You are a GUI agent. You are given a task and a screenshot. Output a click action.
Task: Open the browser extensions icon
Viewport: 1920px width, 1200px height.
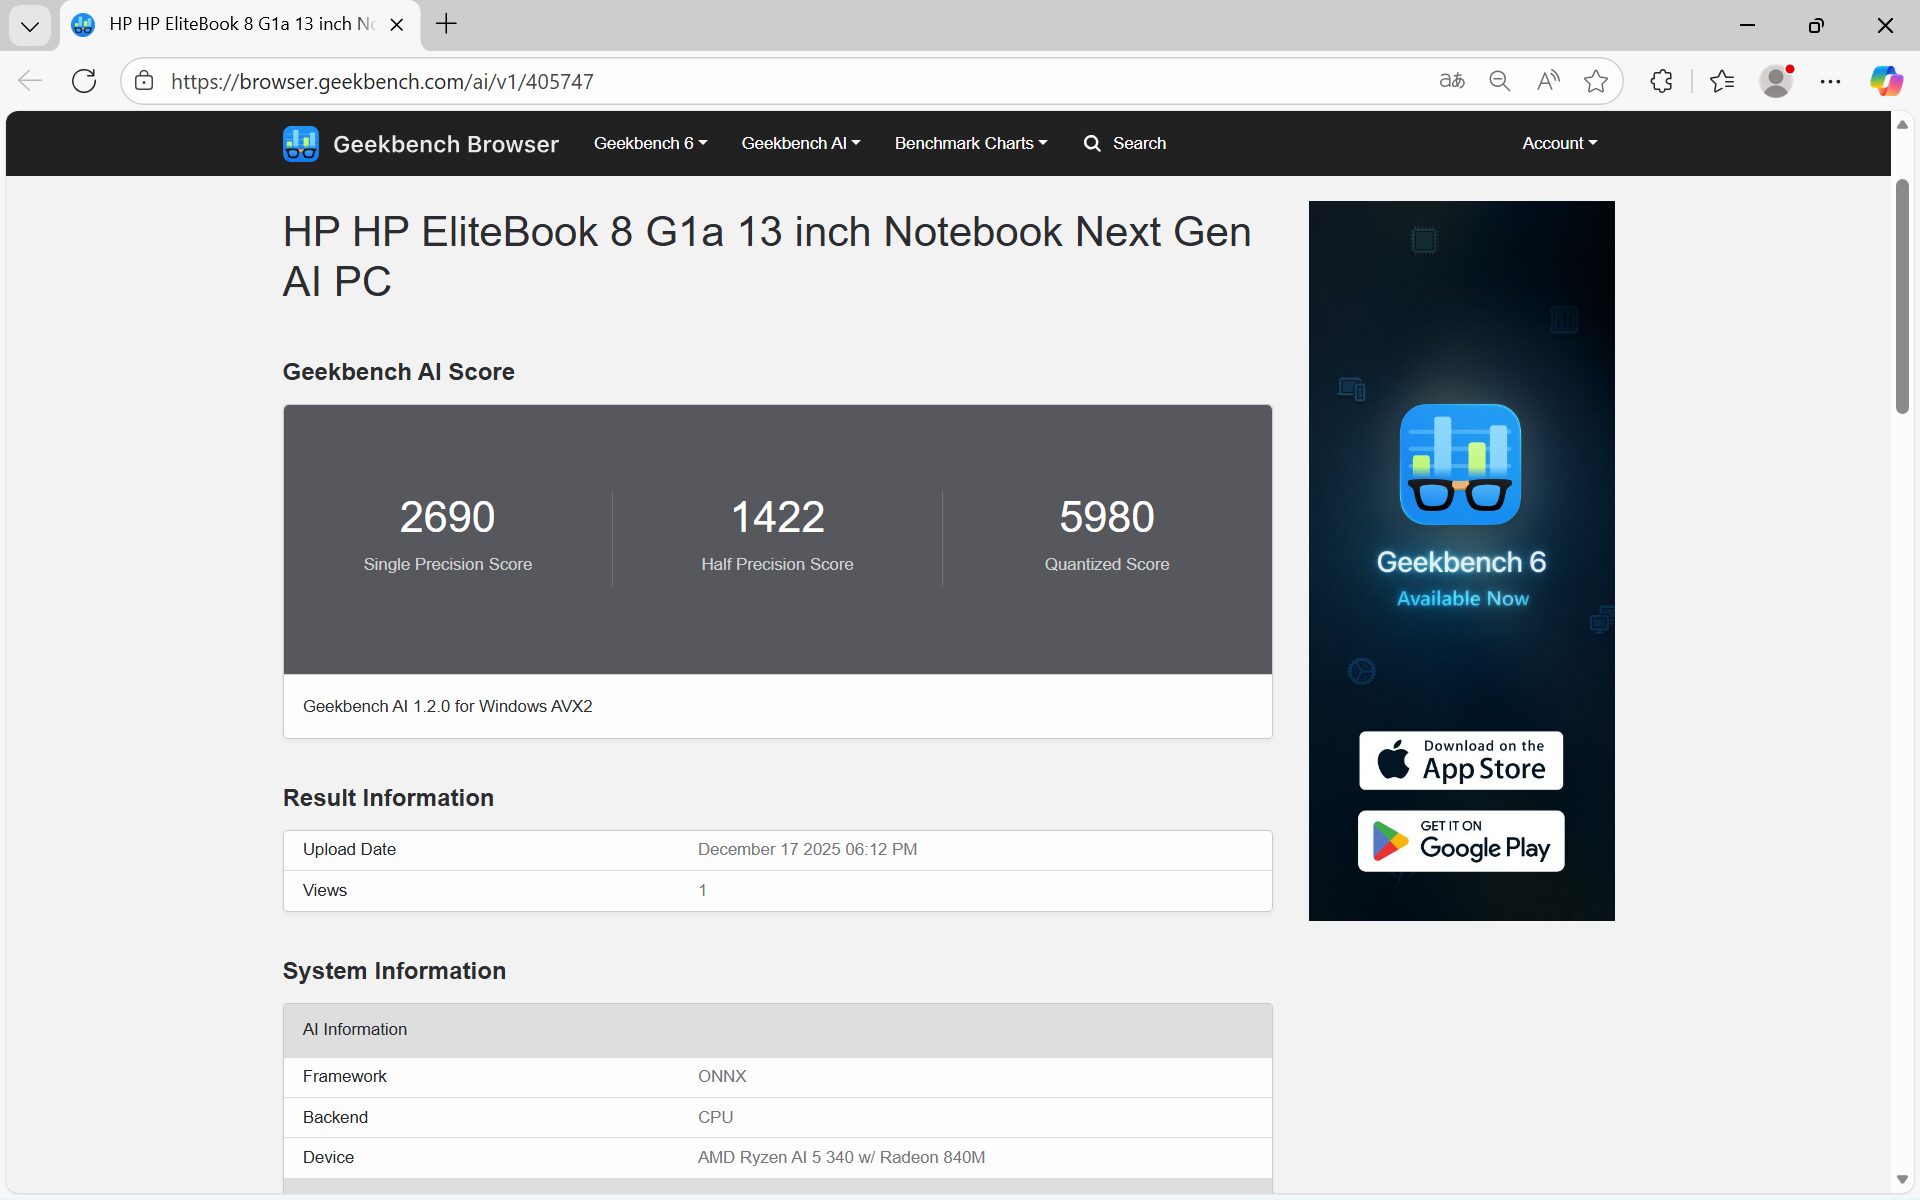click(1660, 81)
